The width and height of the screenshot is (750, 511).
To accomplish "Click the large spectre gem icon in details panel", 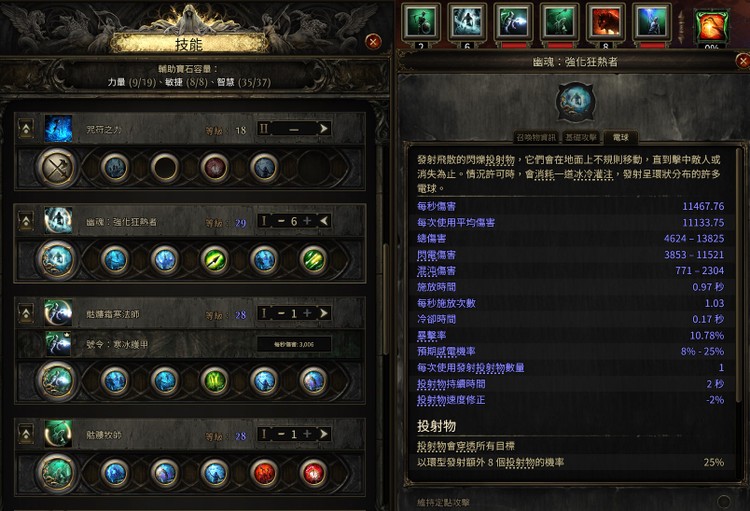I will tap(575, 101).
